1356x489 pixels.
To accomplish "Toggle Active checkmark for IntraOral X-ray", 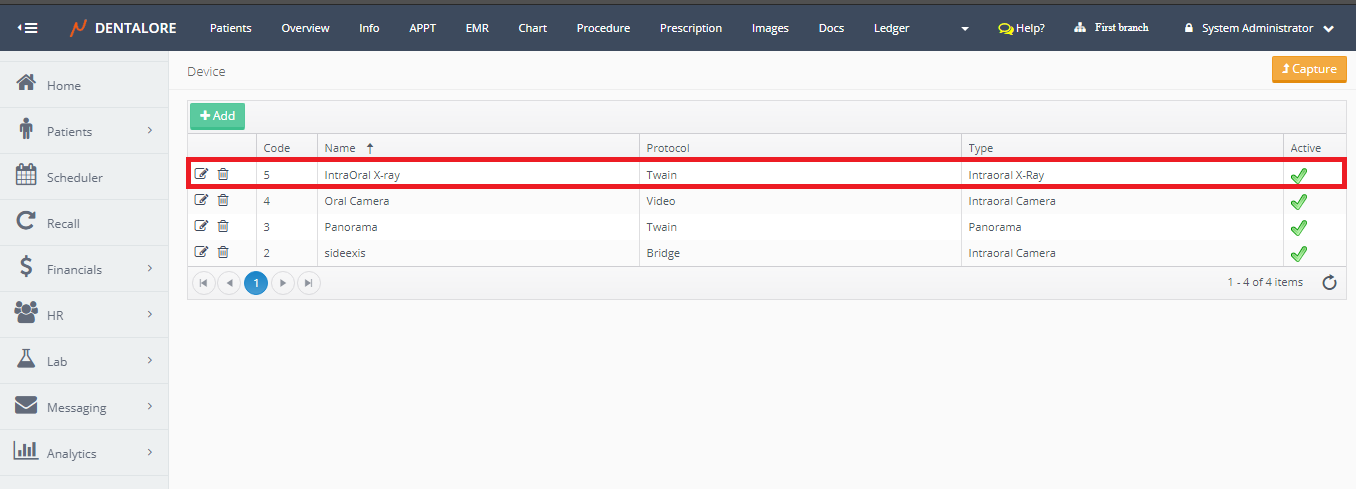I will 1298,176.
